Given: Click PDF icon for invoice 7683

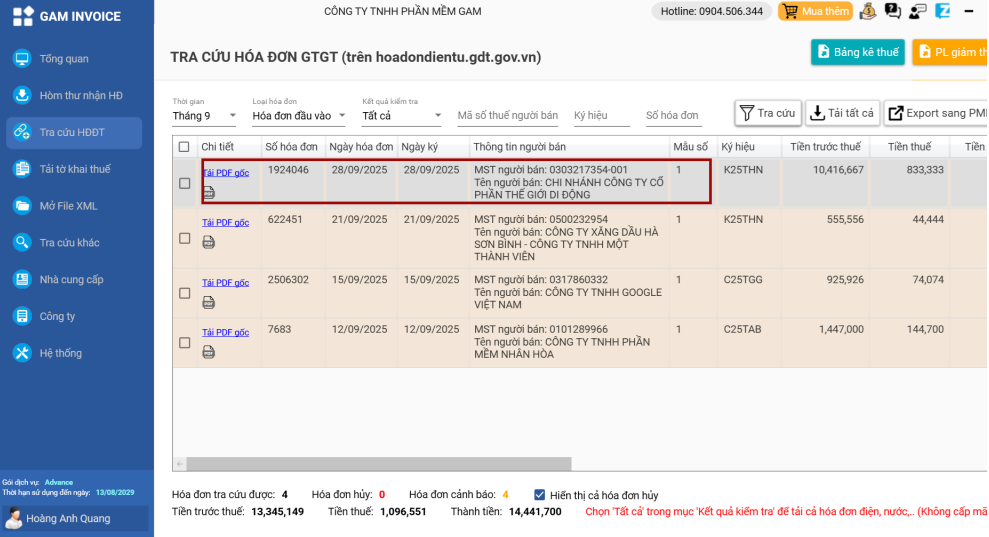Looking at the screenshot, I should [208, 352].
